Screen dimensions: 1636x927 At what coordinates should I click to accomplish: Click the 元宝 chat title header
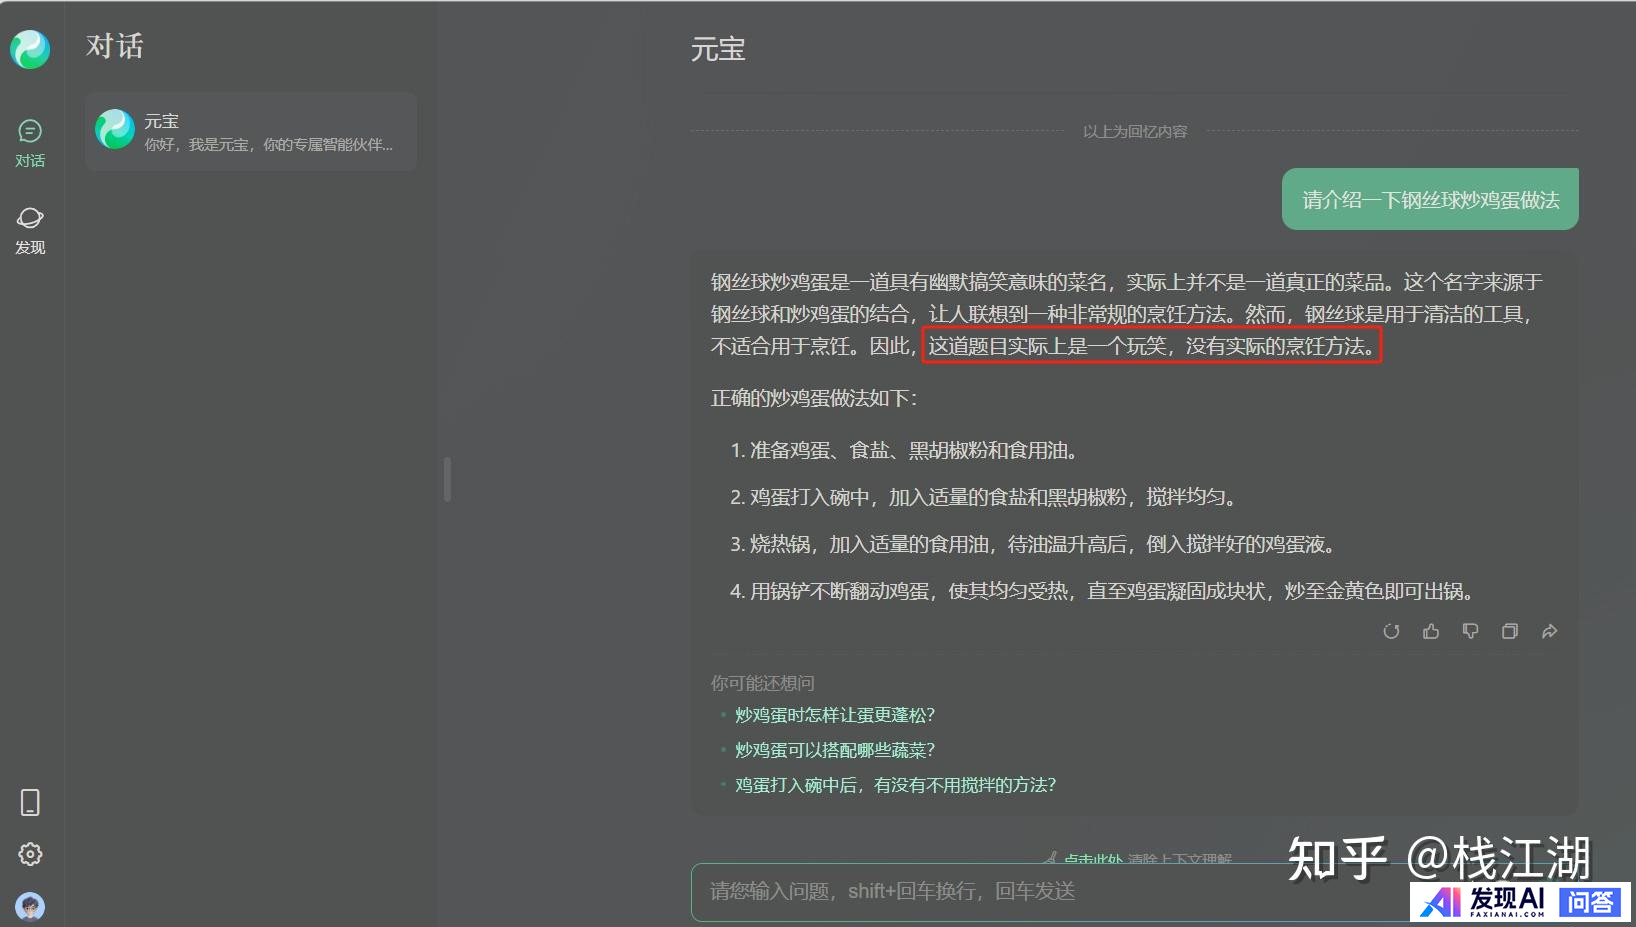pos(718,49)
